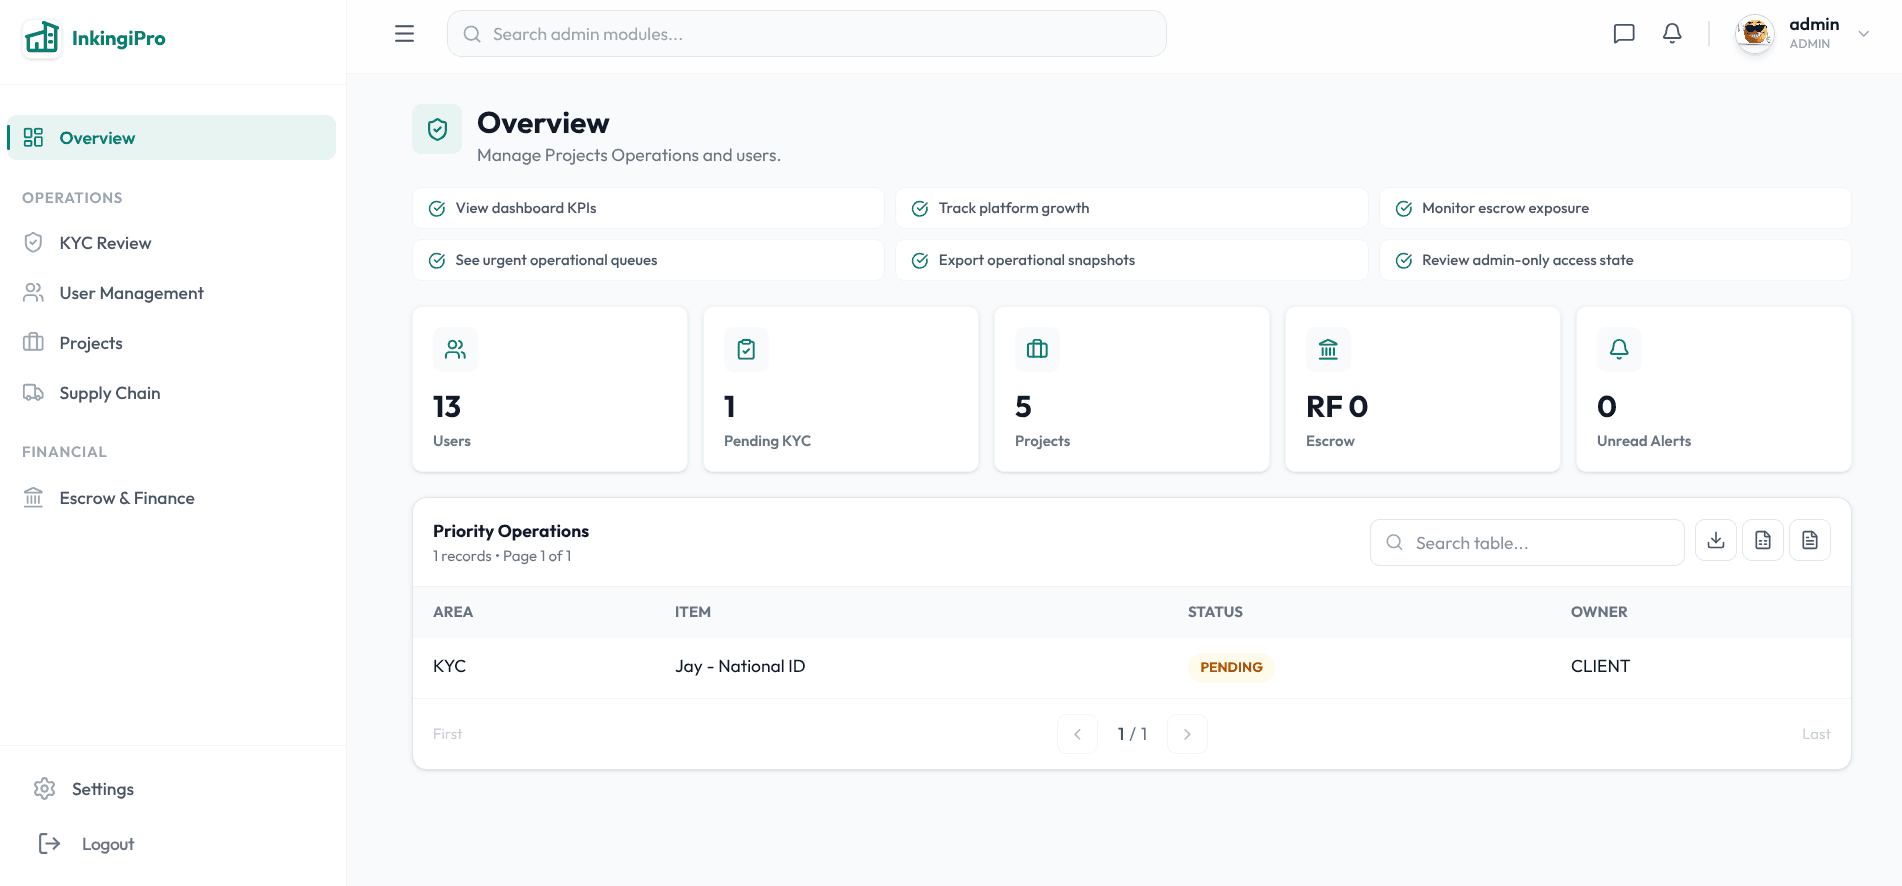Click the Overview grid icon in sidebar

(33, 137)
